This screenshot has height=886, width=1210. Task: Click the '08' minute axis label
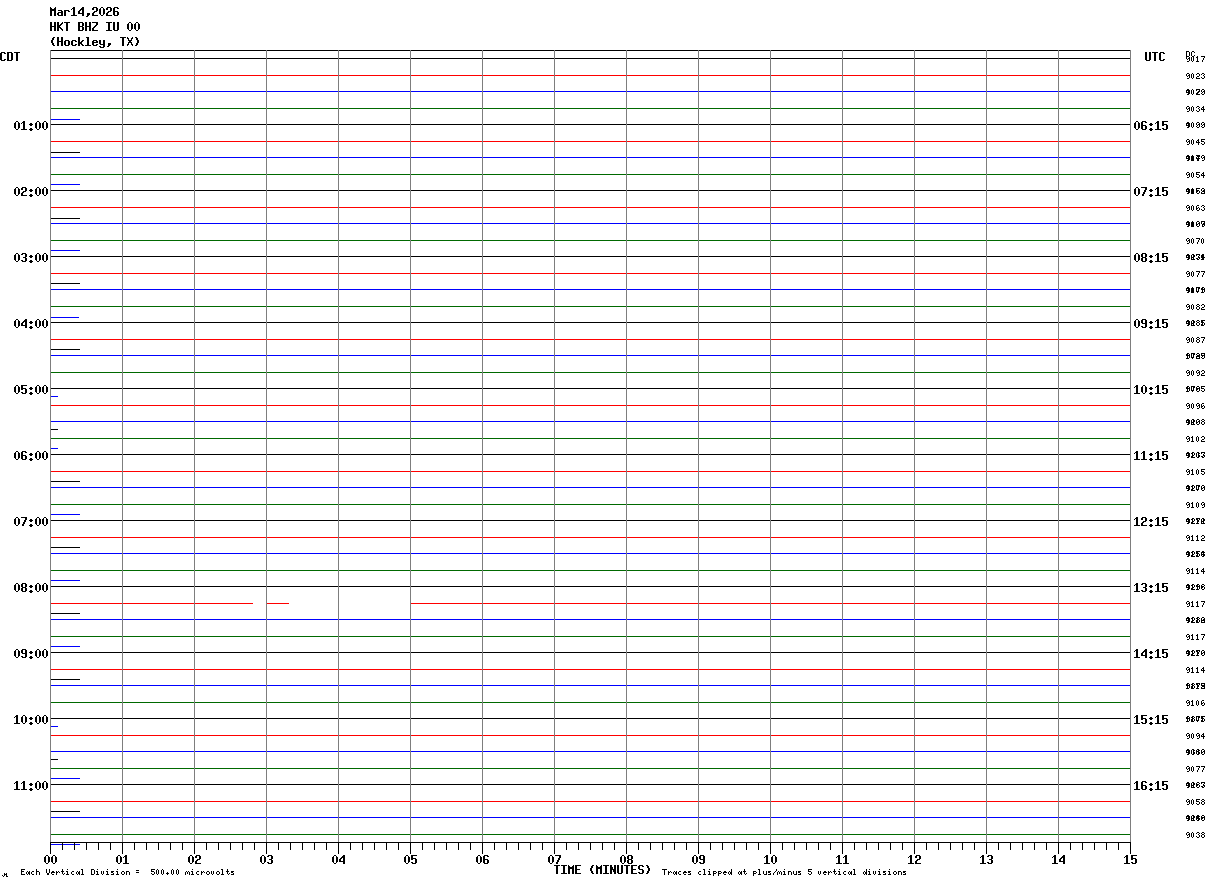626,859
